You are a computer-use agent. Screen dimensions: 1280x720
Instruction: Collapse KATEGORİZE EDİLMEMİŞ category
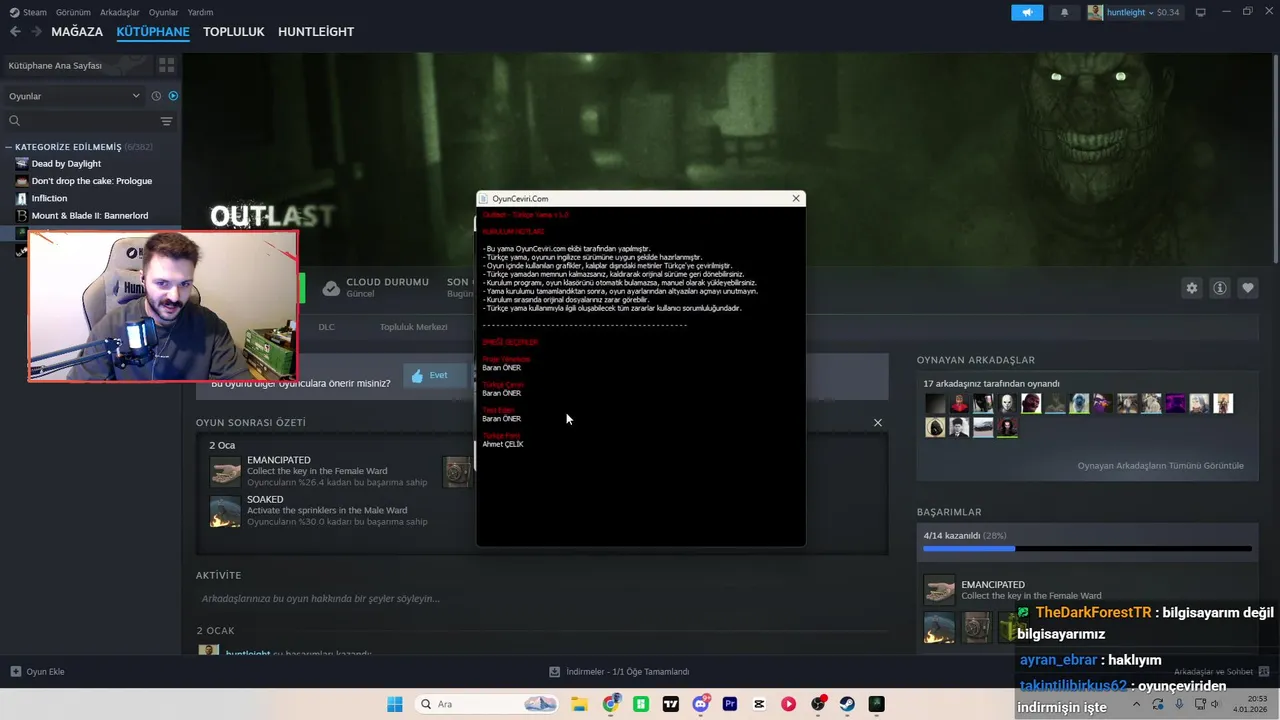pyautogui.click(x=9, y=147)
